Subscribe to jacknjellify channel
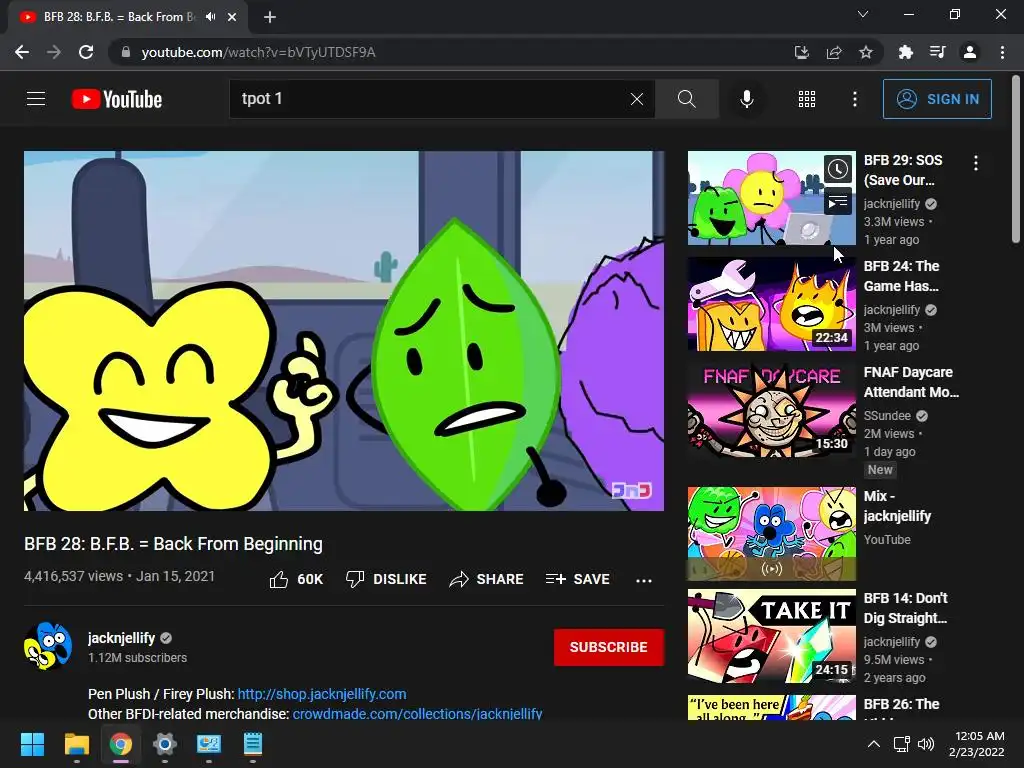This screenshot has width=1024, height=768. [x=609, y=647]
